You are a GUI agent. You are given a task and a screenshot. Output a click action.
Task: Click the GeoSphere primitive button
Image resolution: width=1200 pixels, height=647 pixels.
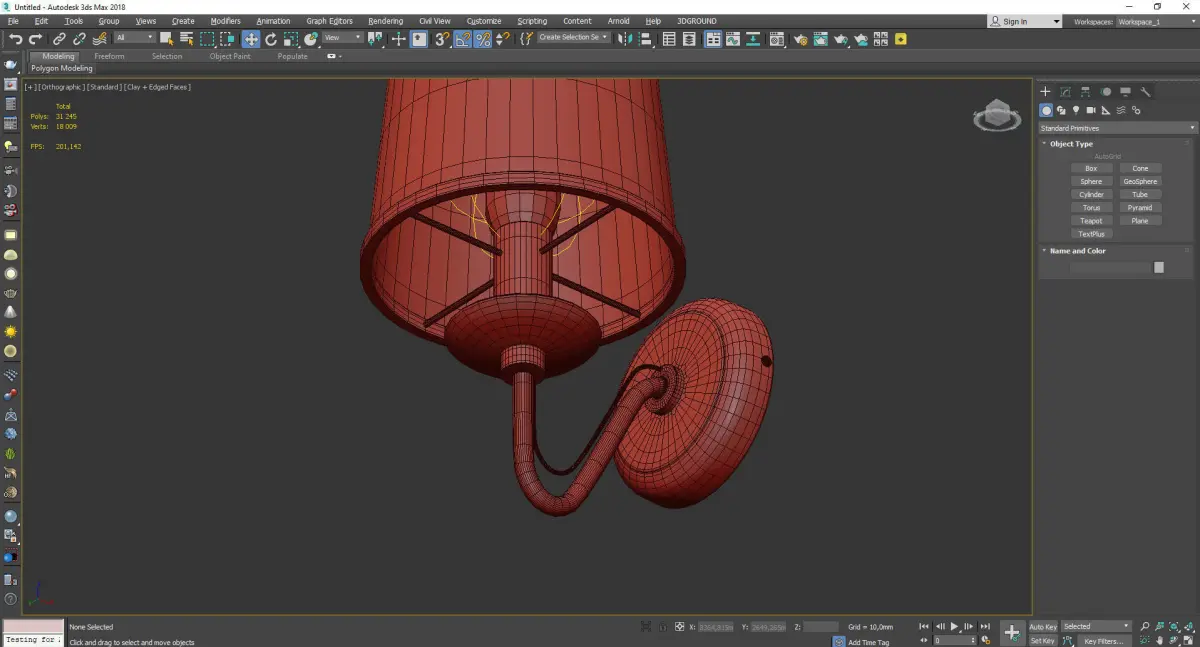[1140, 181]
